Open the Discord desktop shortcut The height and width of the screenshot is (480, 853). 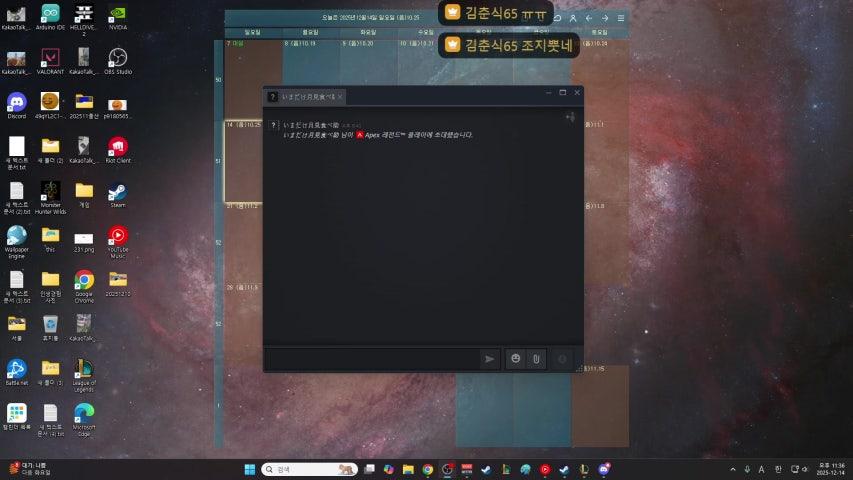coord(16,106)
